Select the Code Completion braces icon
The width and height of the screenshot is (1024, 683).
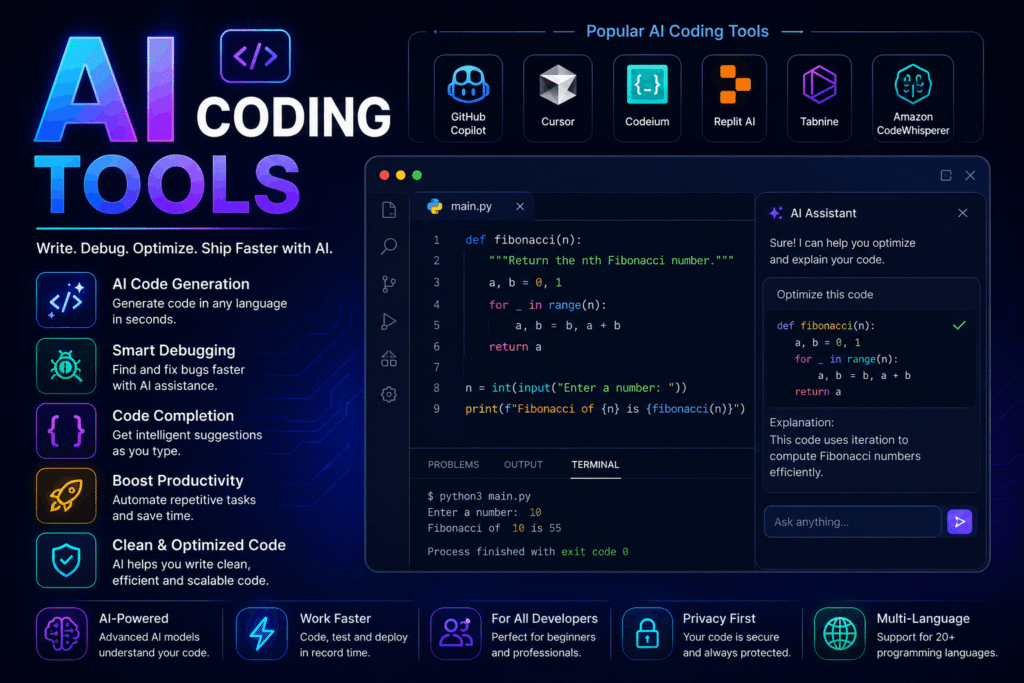tap(66, 431)
